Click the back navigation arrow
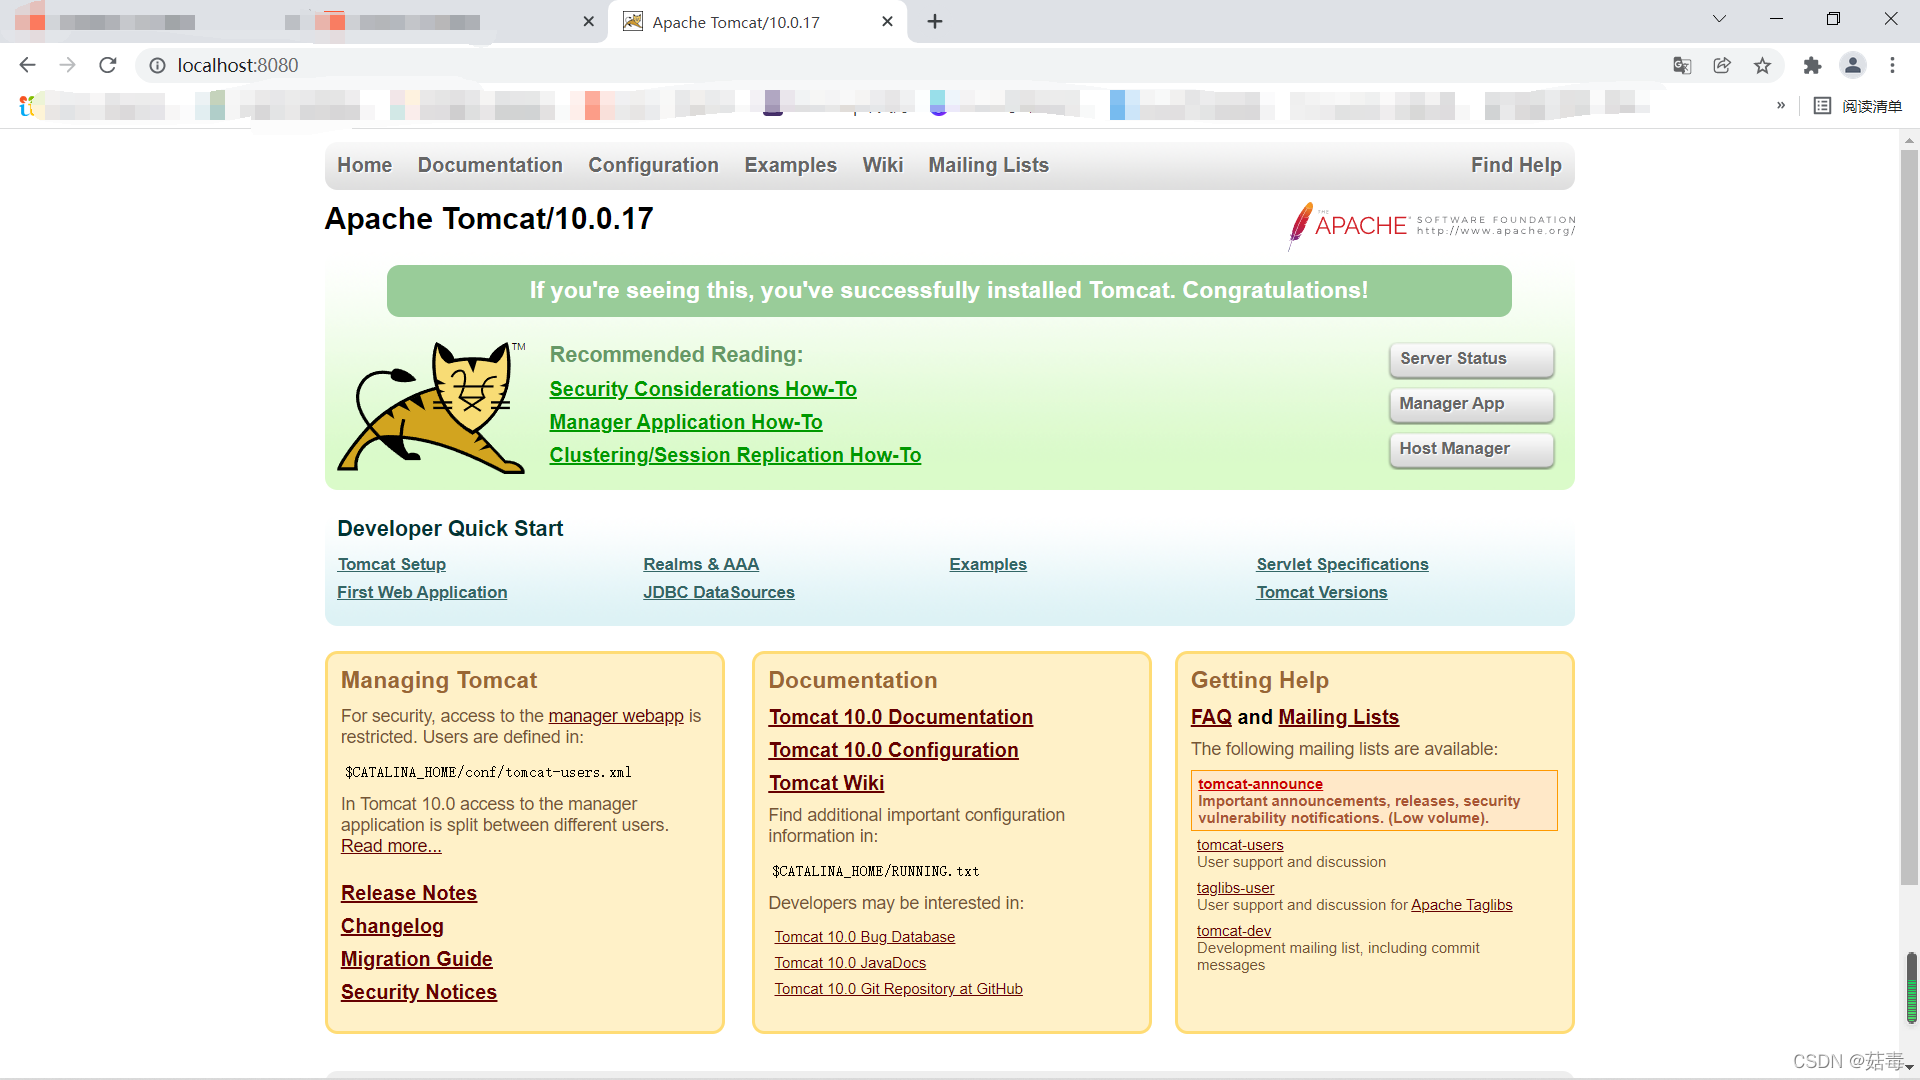The height and width of the screenshot is (1080, 1920). pyautogui.click(x=27, y=65)
